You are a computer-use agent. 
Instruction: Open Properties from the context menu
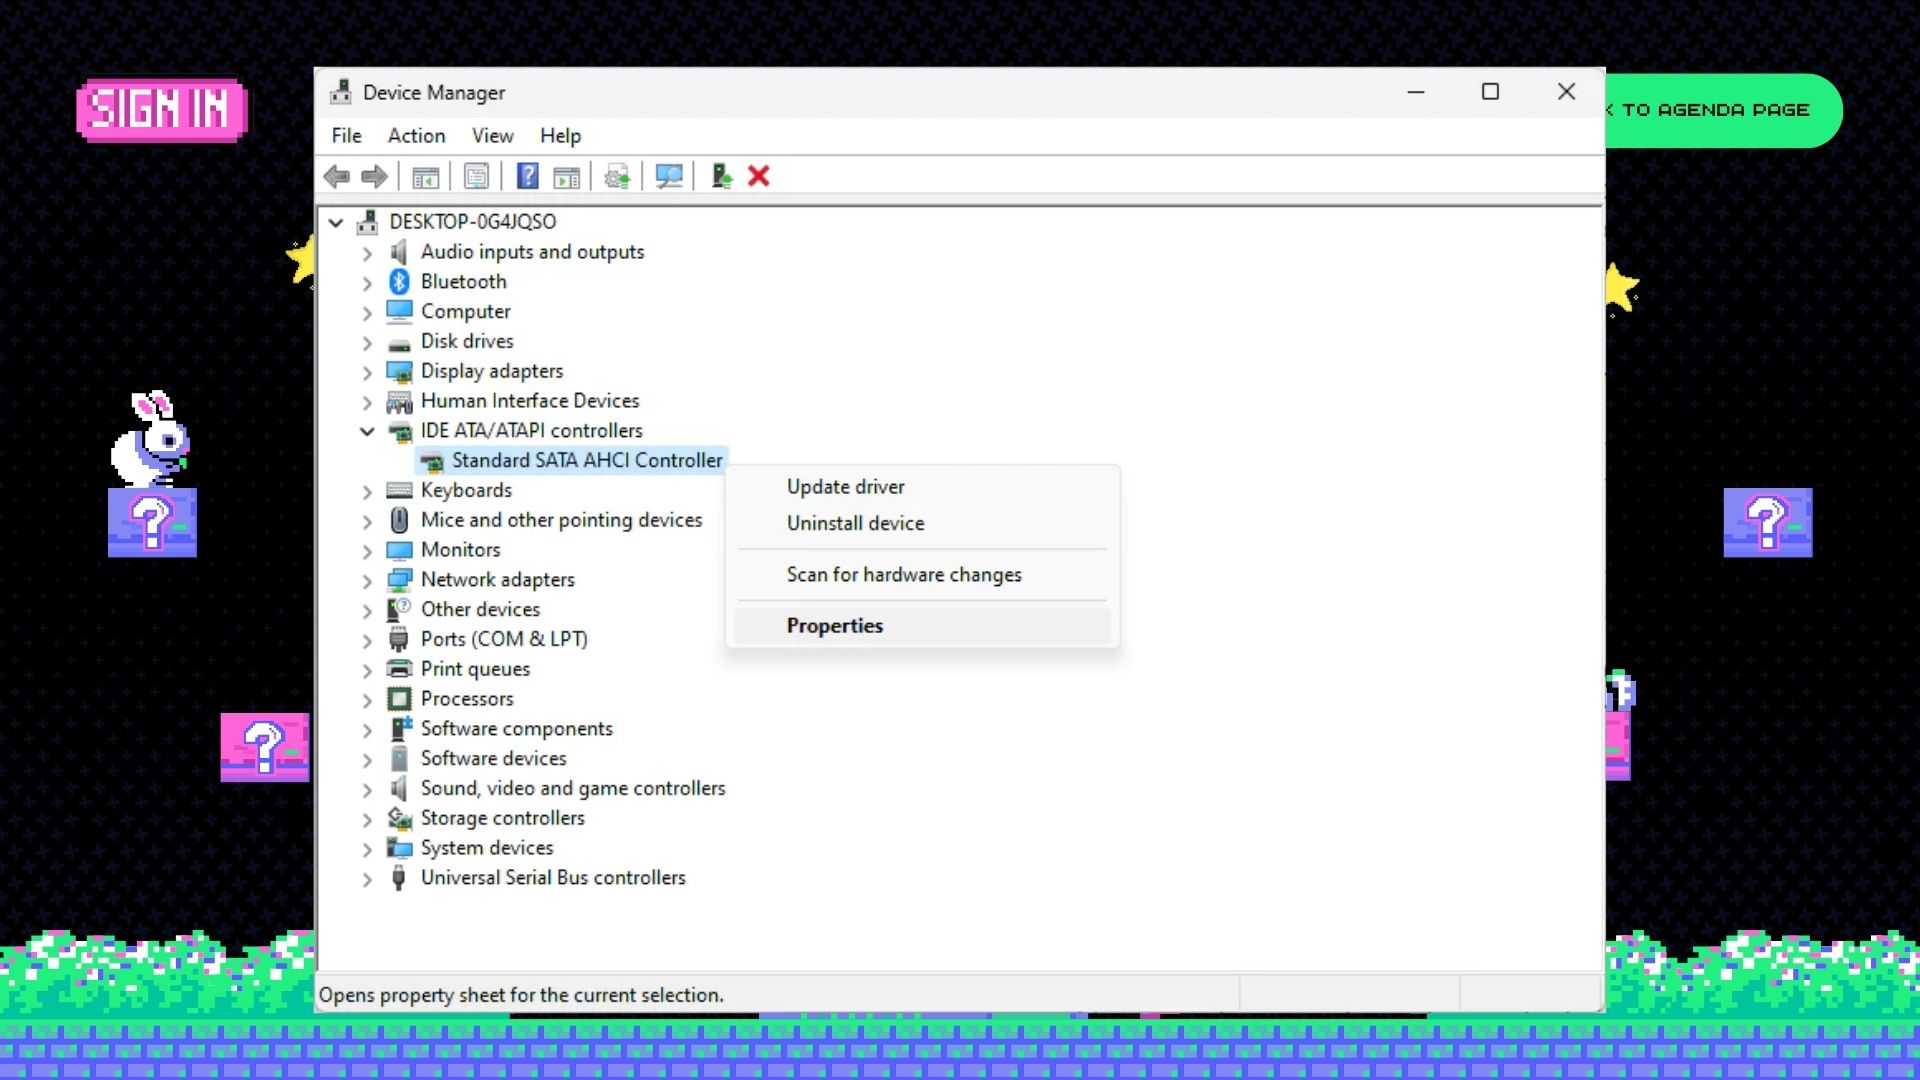(x=922, y=626)
